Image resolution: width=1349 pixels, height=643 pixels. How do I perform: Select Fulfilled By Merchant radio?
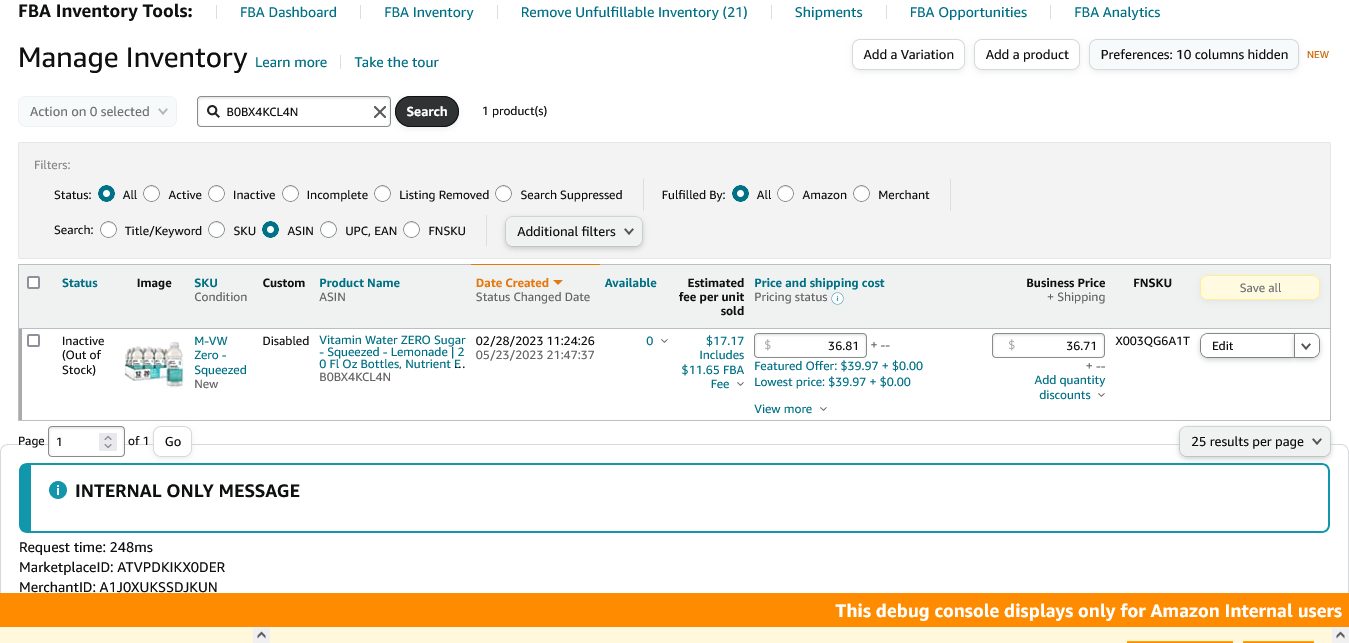pos(862,194)
